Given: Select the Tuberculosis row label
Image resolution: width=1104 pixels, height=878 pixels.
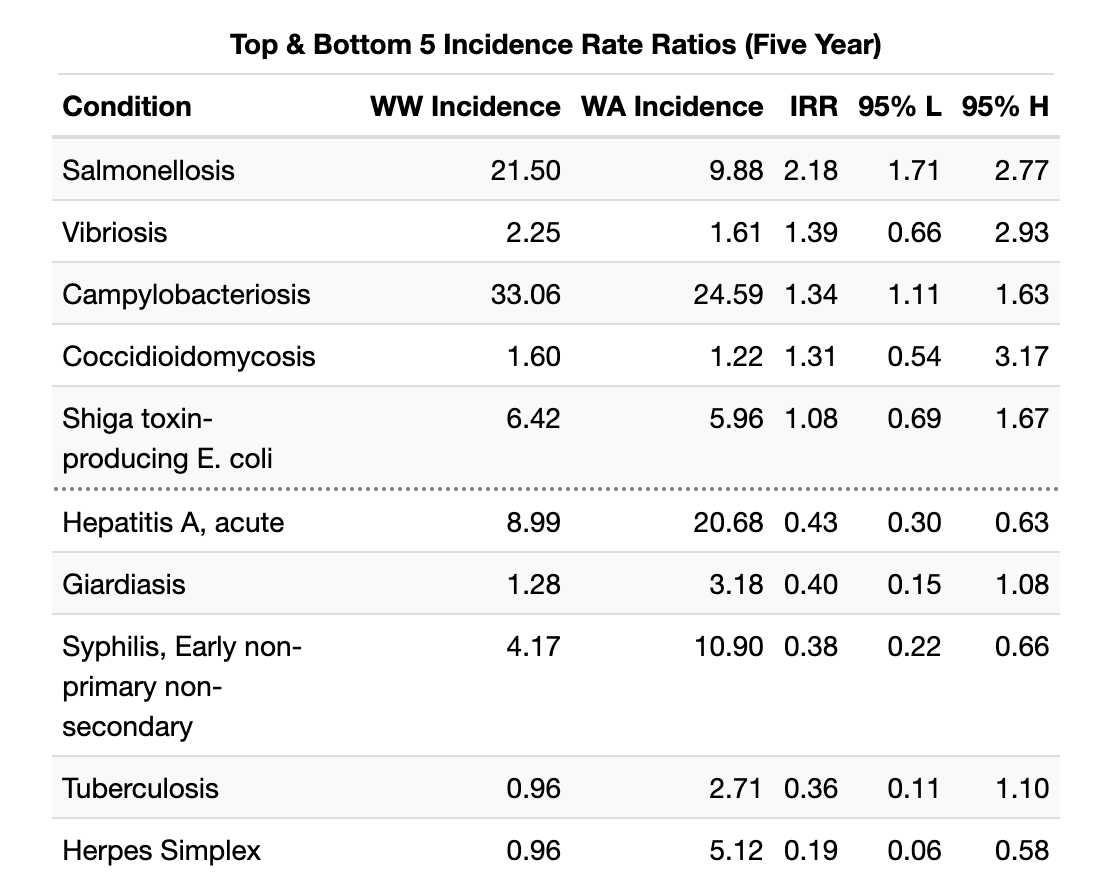Looking at the screenshot, I should [x=140, y=788].
